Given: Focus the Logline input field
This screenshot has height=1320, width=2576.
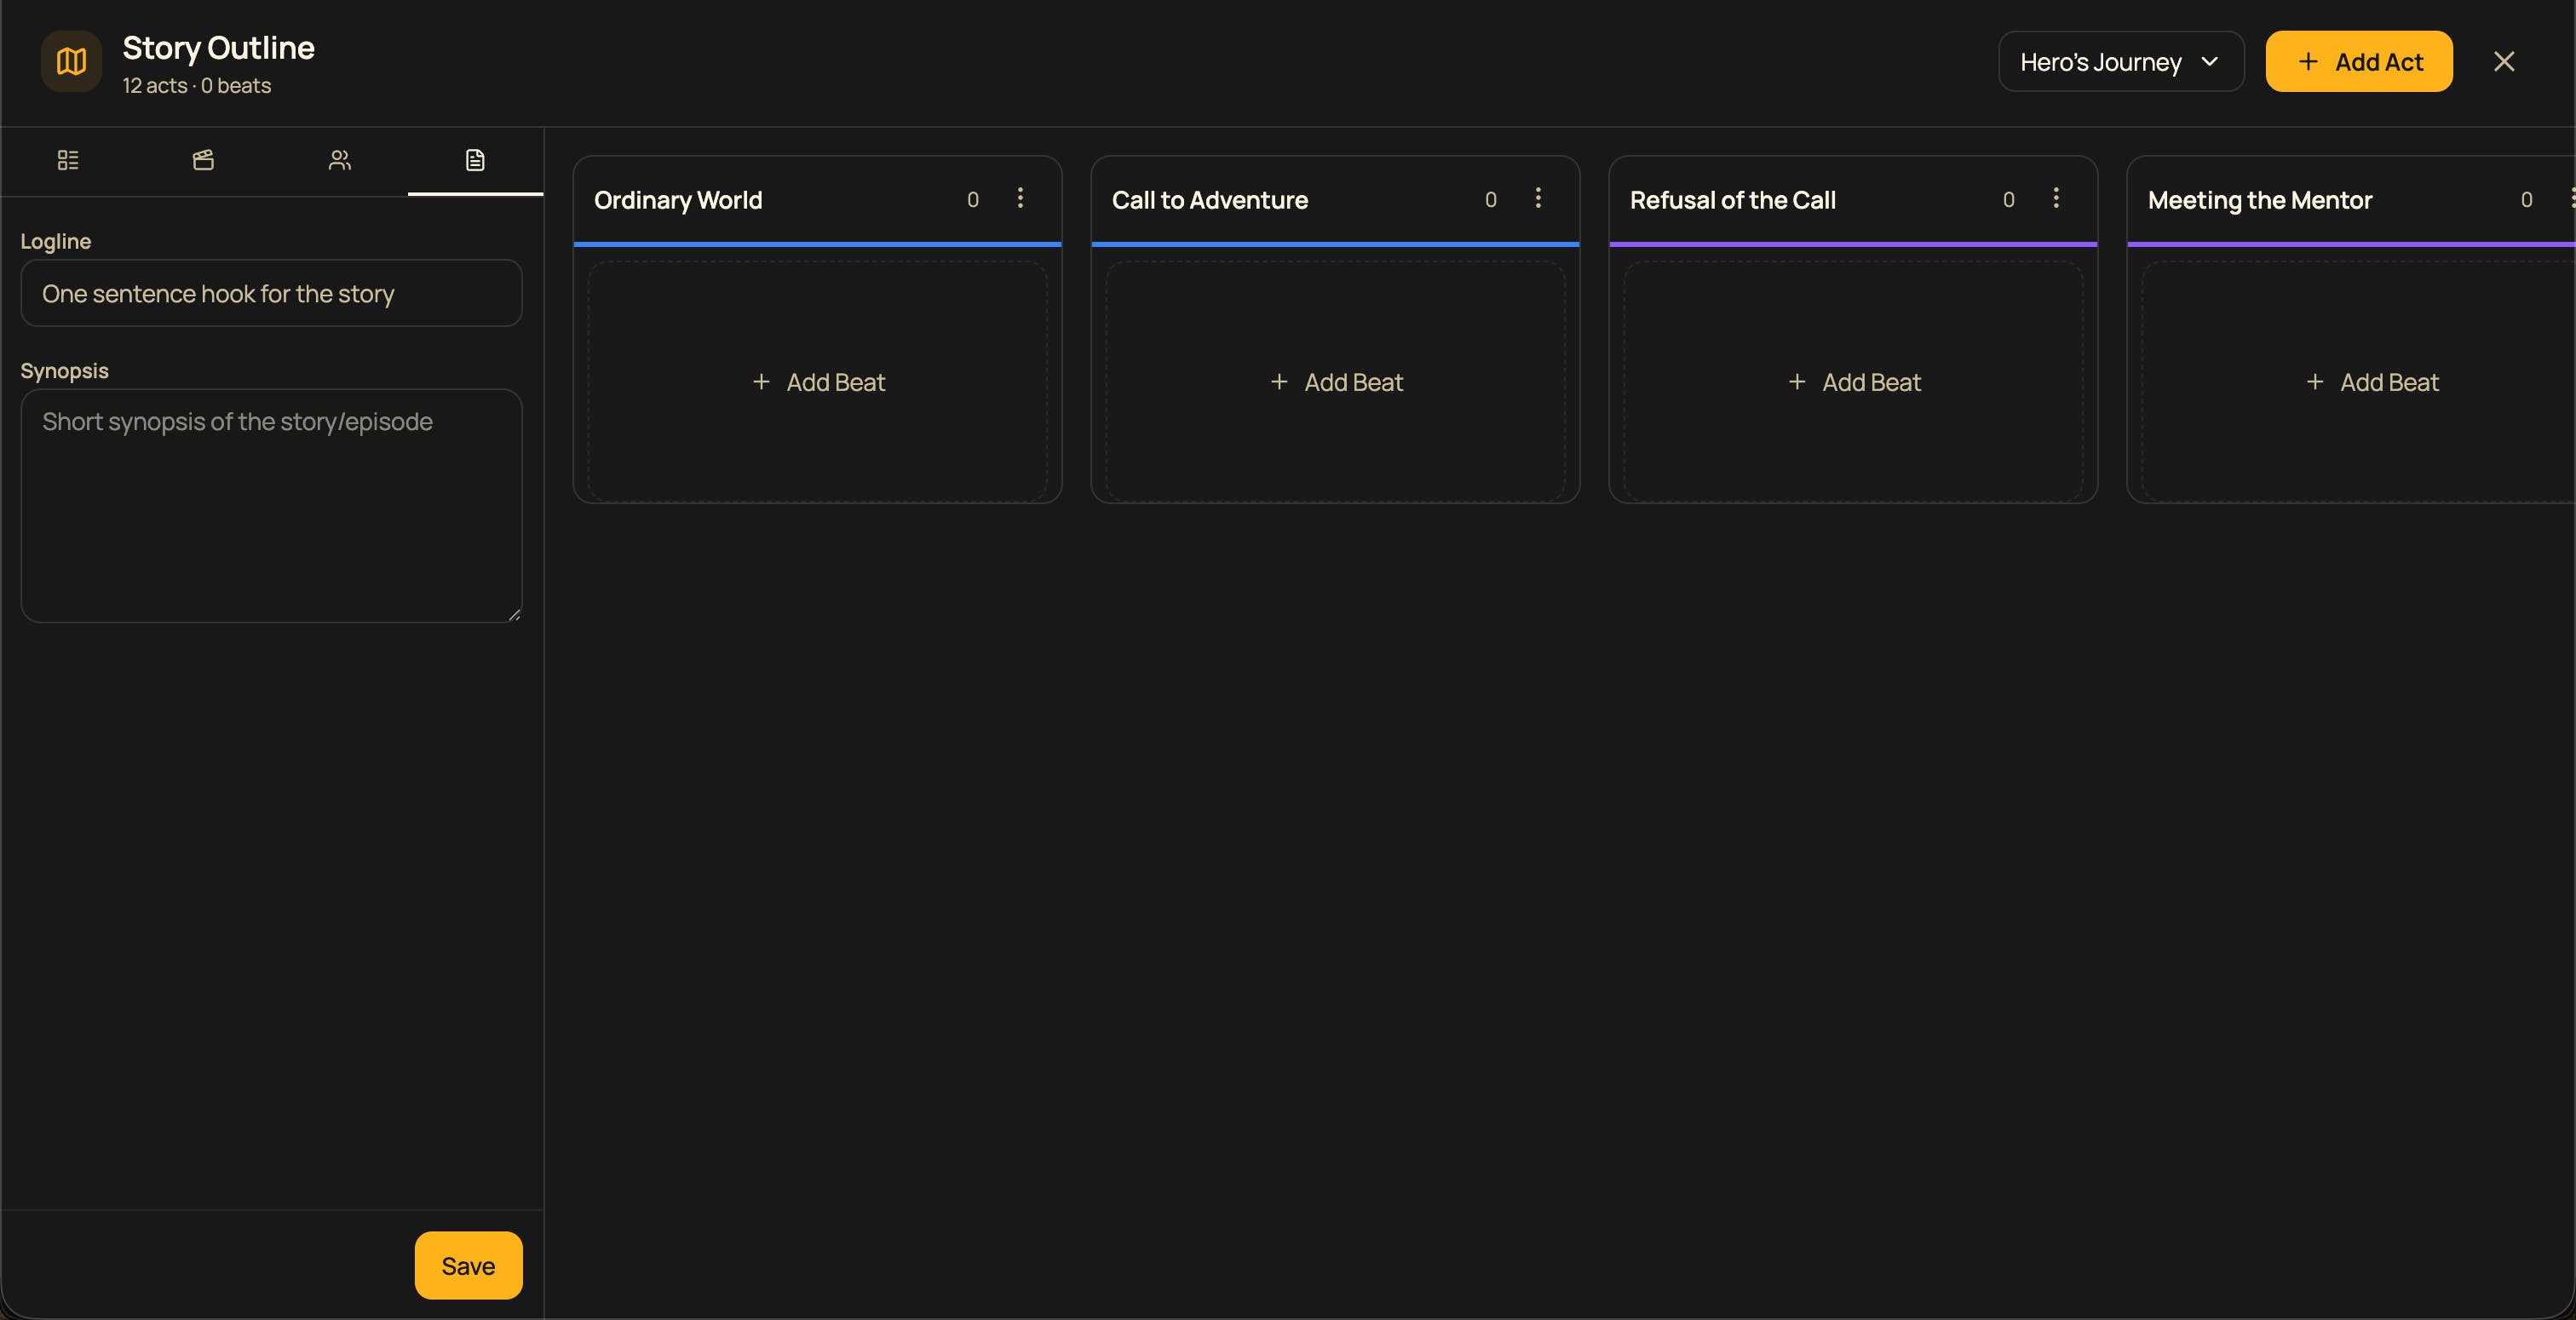Looking at the screenshot, I should (x=271, y=294).
